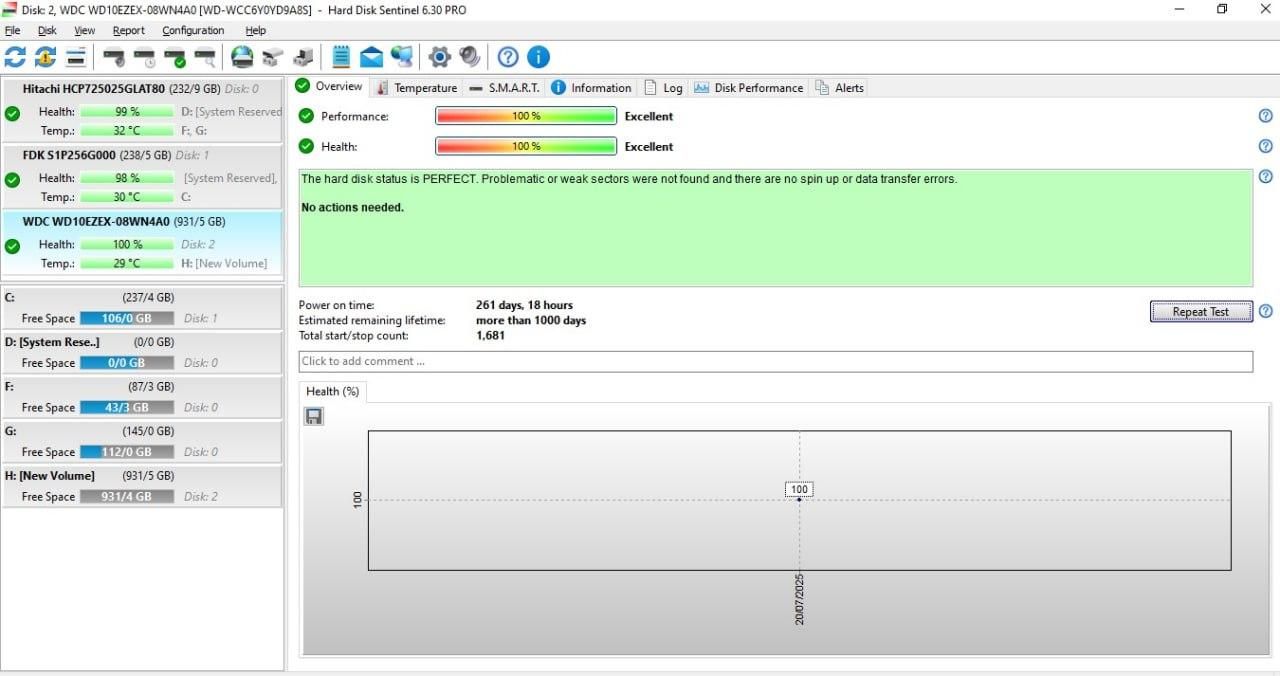The image size is (1280, 676).
Task: Click the comment input field
Action: [776, 361]
